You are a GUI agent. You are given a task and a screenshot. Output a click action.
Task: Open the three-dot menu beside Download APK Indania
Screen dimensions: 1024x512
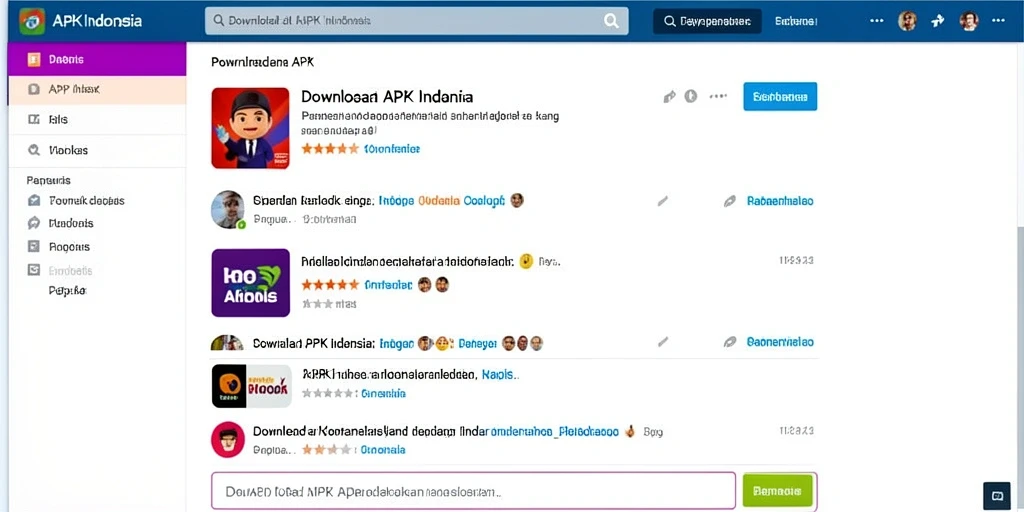(718, 97)
